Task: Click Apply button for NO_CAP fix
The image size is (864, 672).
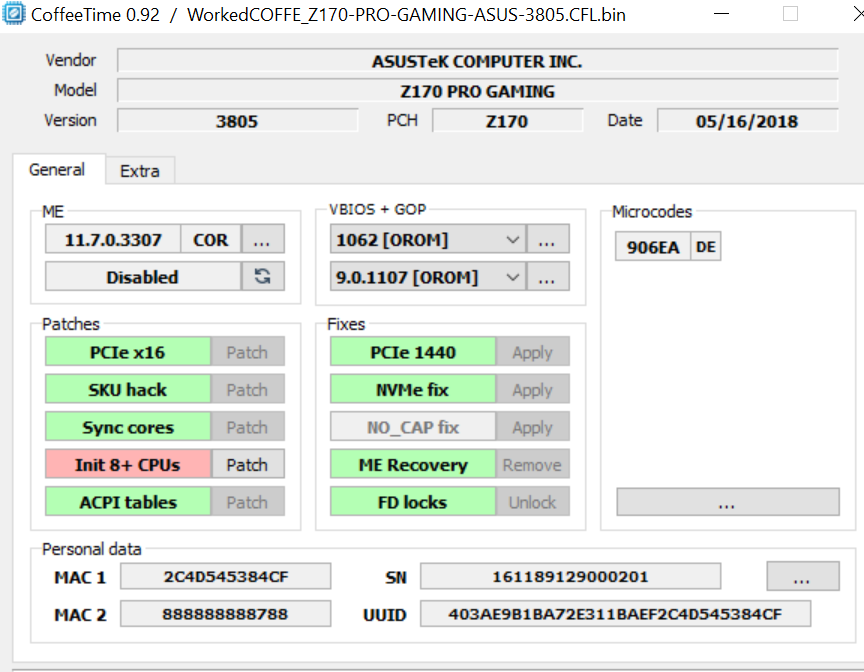Action: point(532,426)
